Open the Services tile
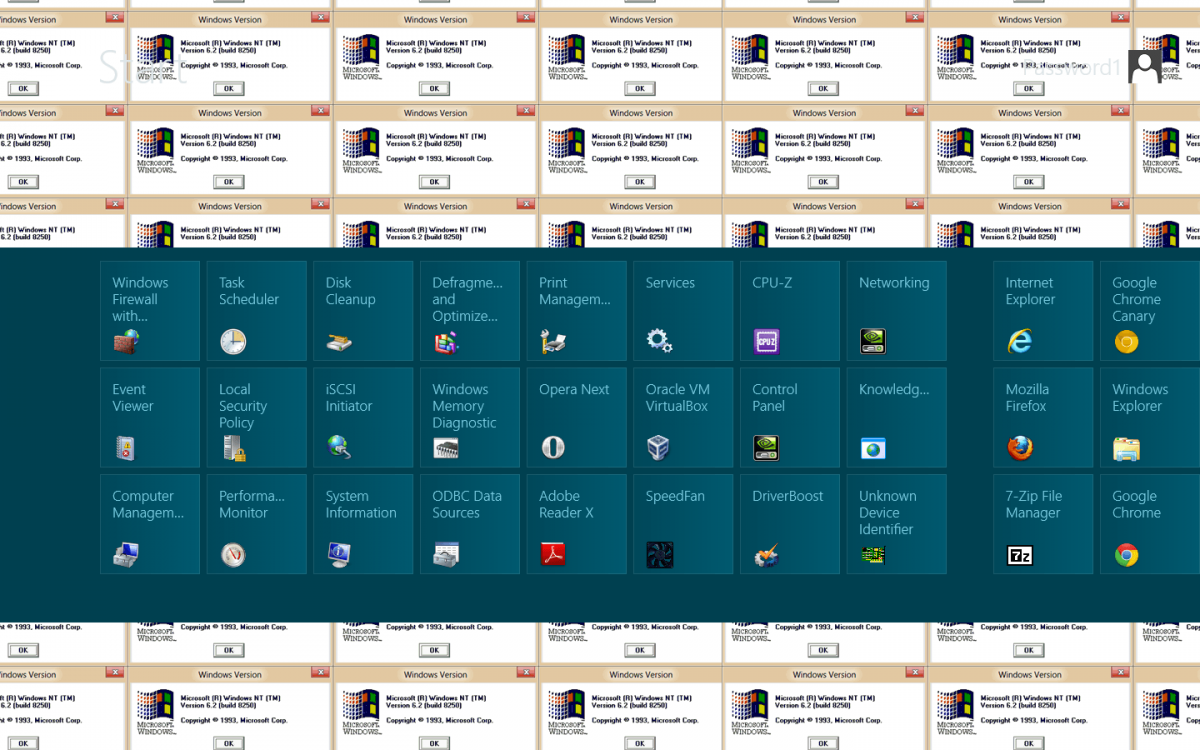 683,311
